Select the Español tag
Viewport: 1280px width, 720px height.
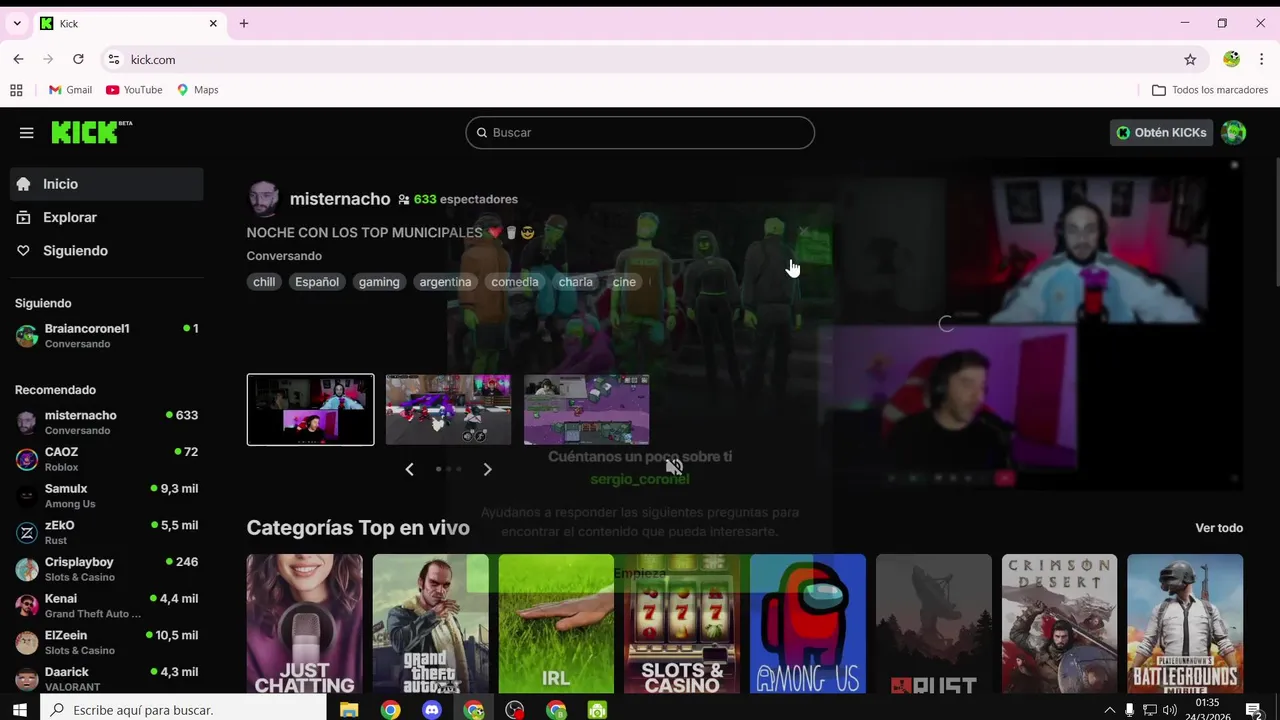pyautogui.click(x=317, y=282)
